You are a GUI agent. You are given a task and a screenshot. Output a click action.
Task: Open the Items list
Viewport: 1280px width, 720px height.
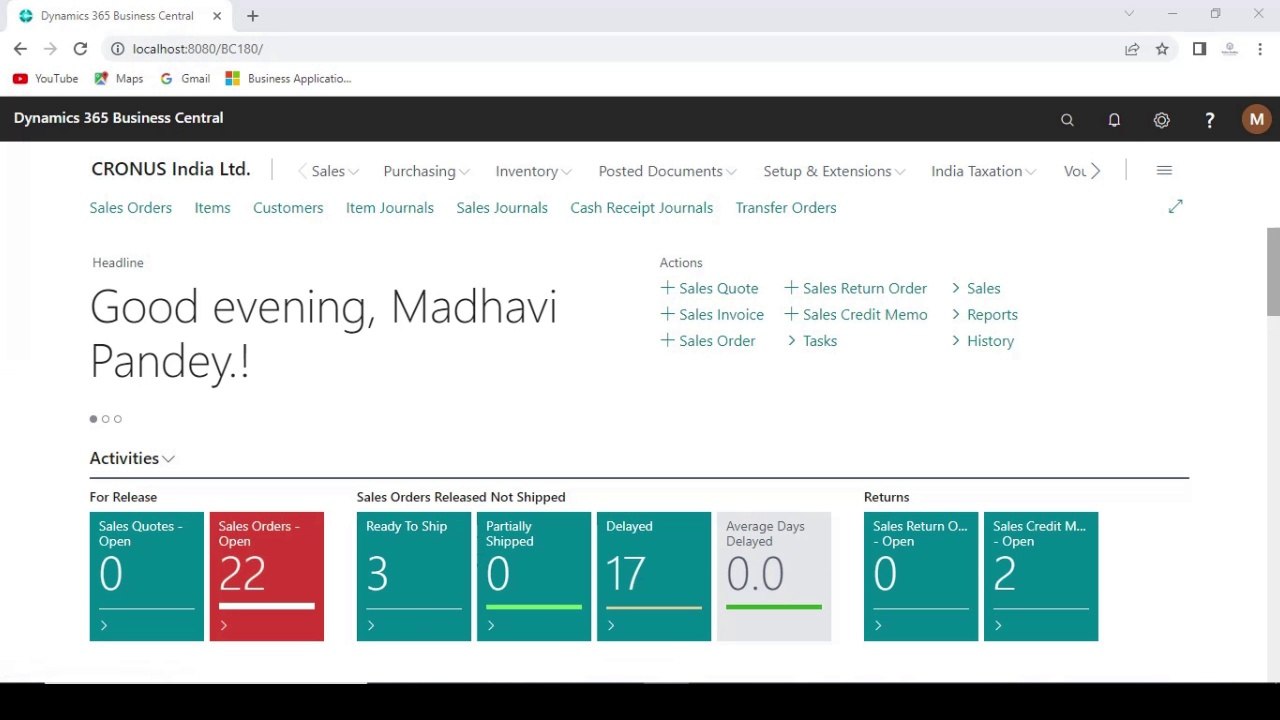point(212,208)
